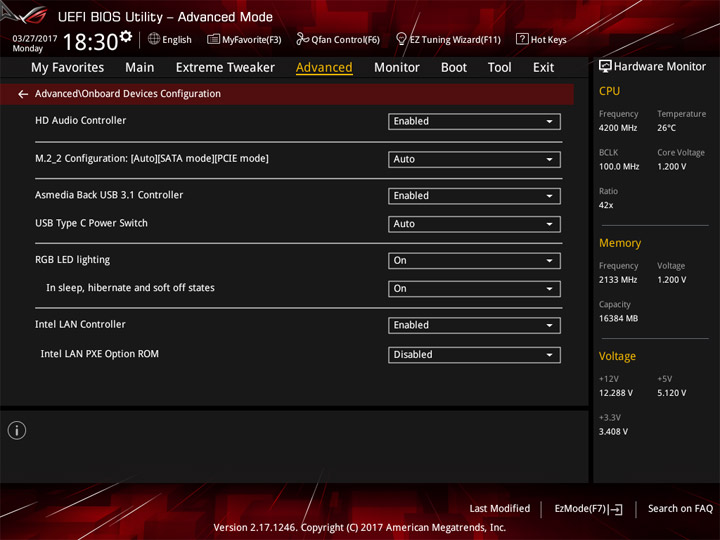Click Last Modified button
Image resolution: width=720 pixels, height=540 pixels.
pyautogui.click(x=500, y=509)
